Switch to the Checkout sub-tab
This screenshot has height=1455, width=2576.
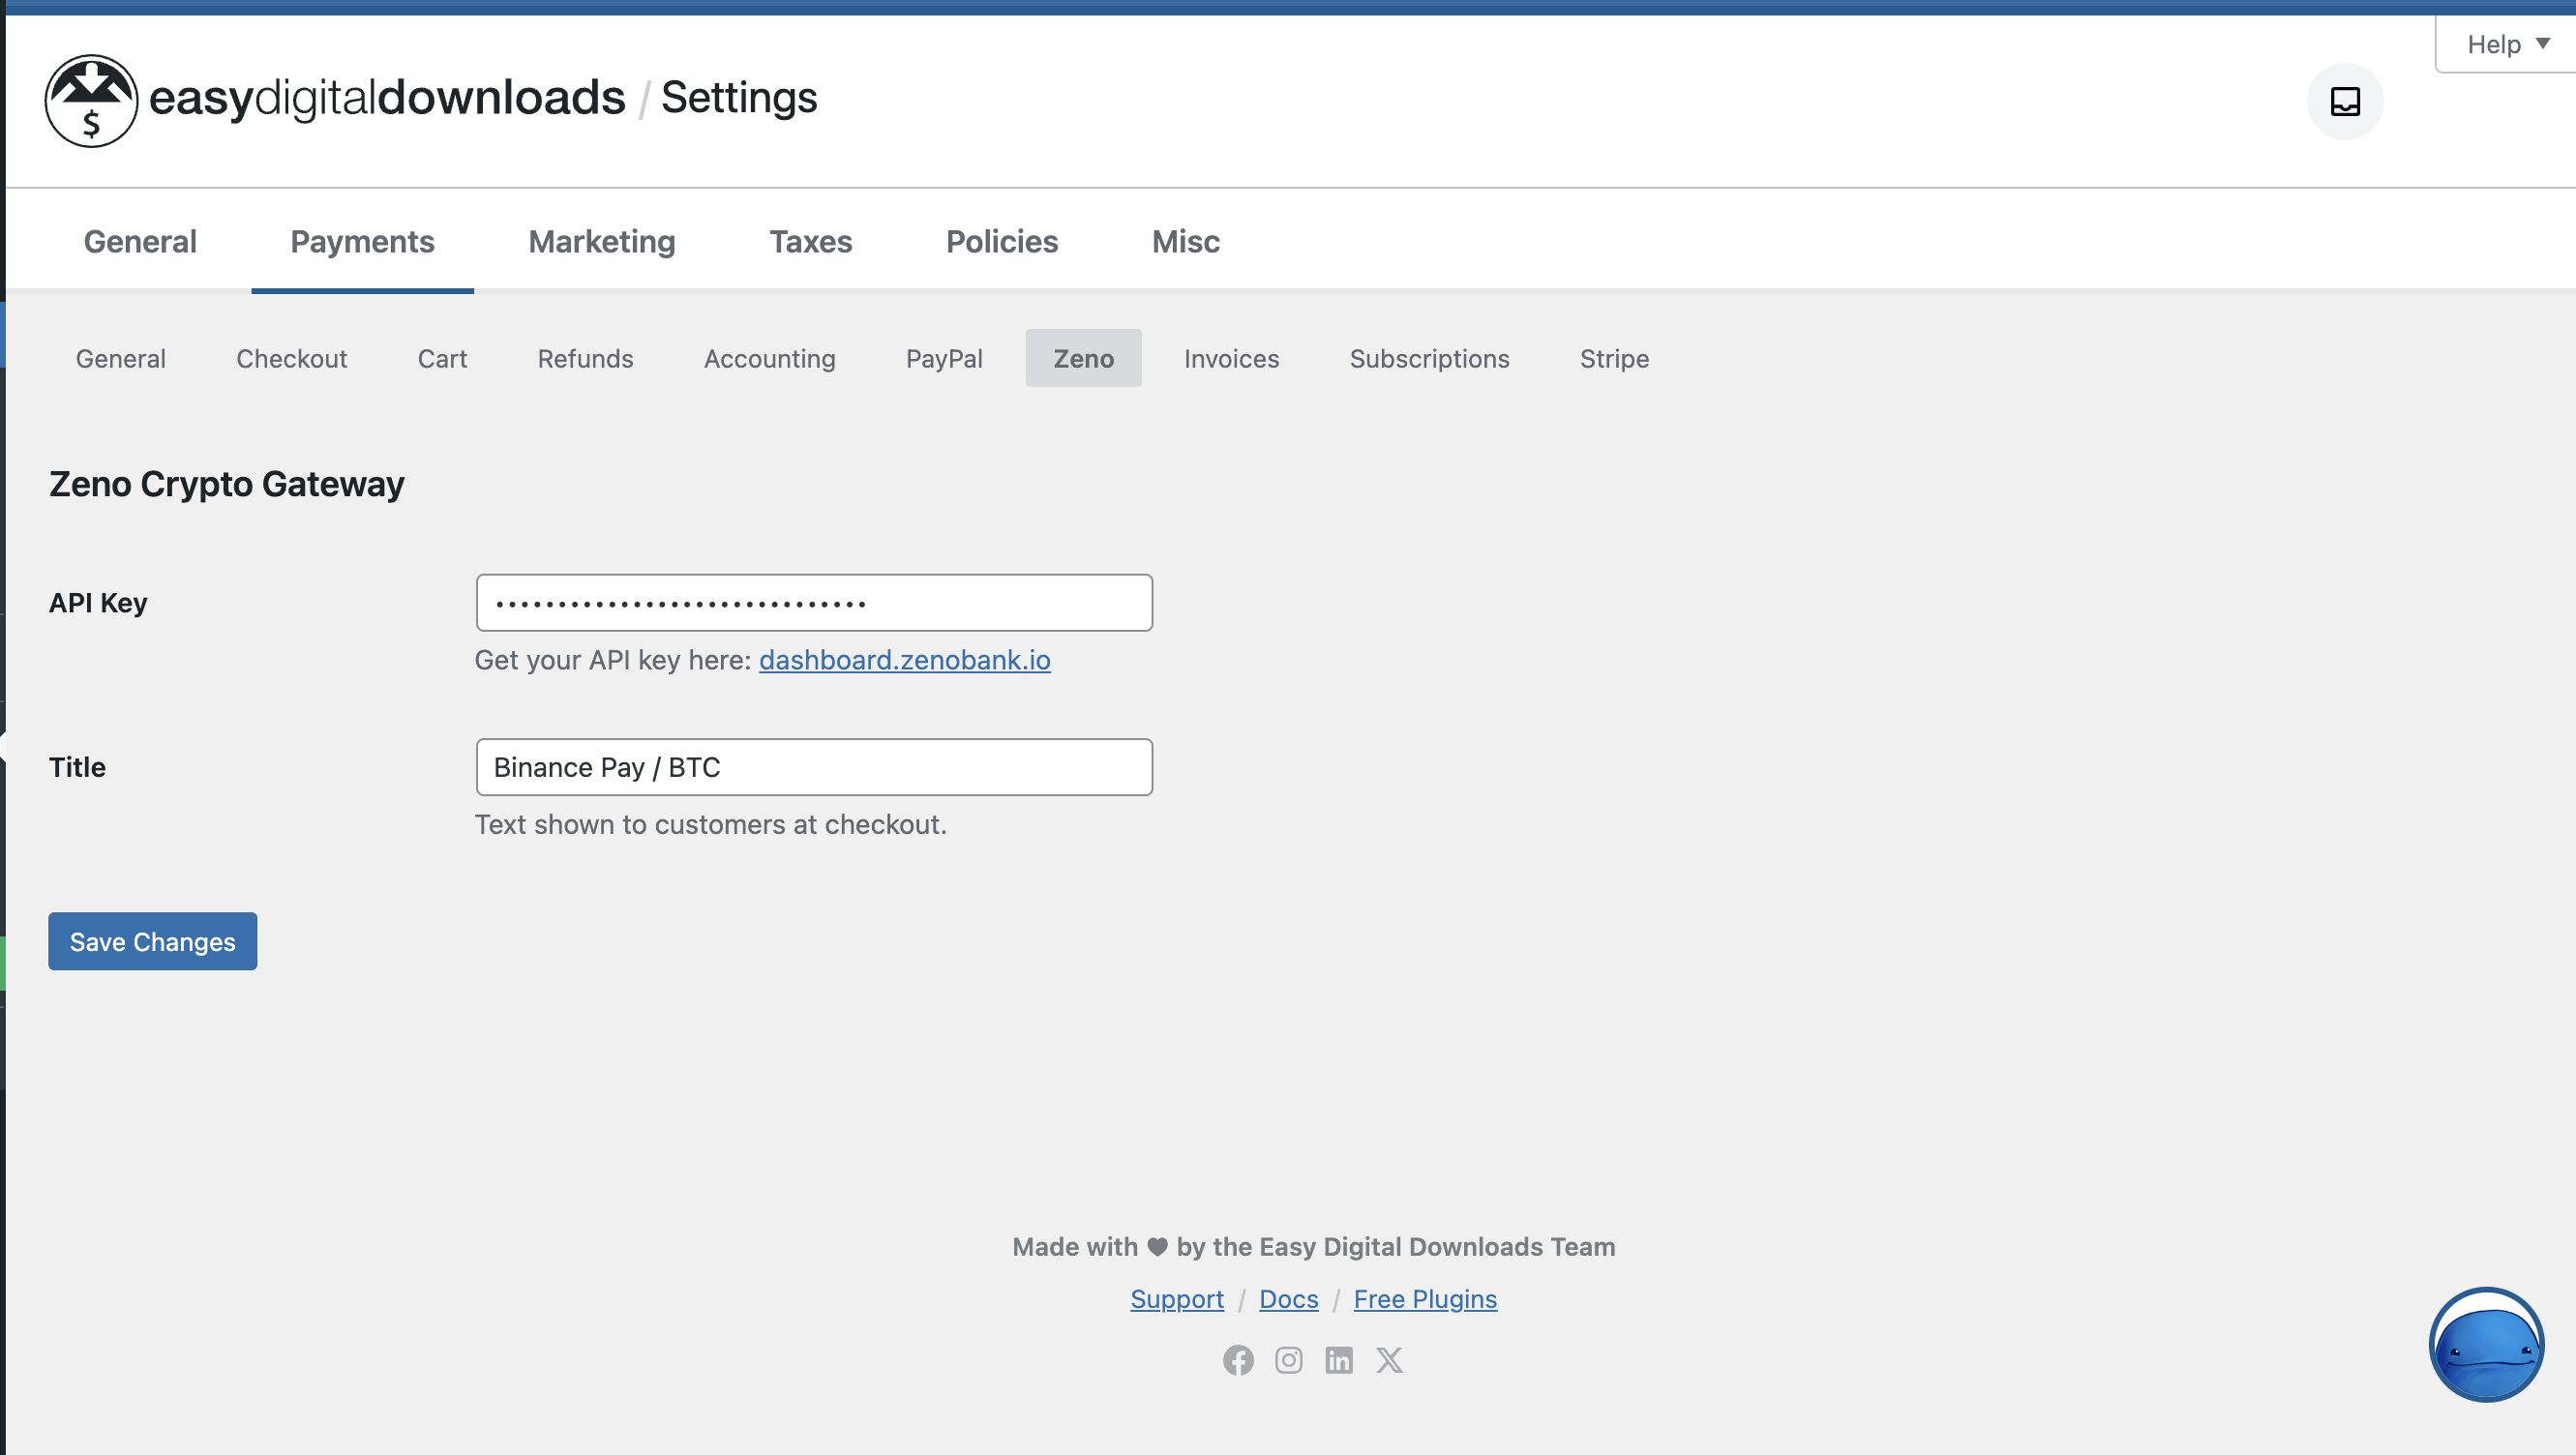click(x=291, y=358)
